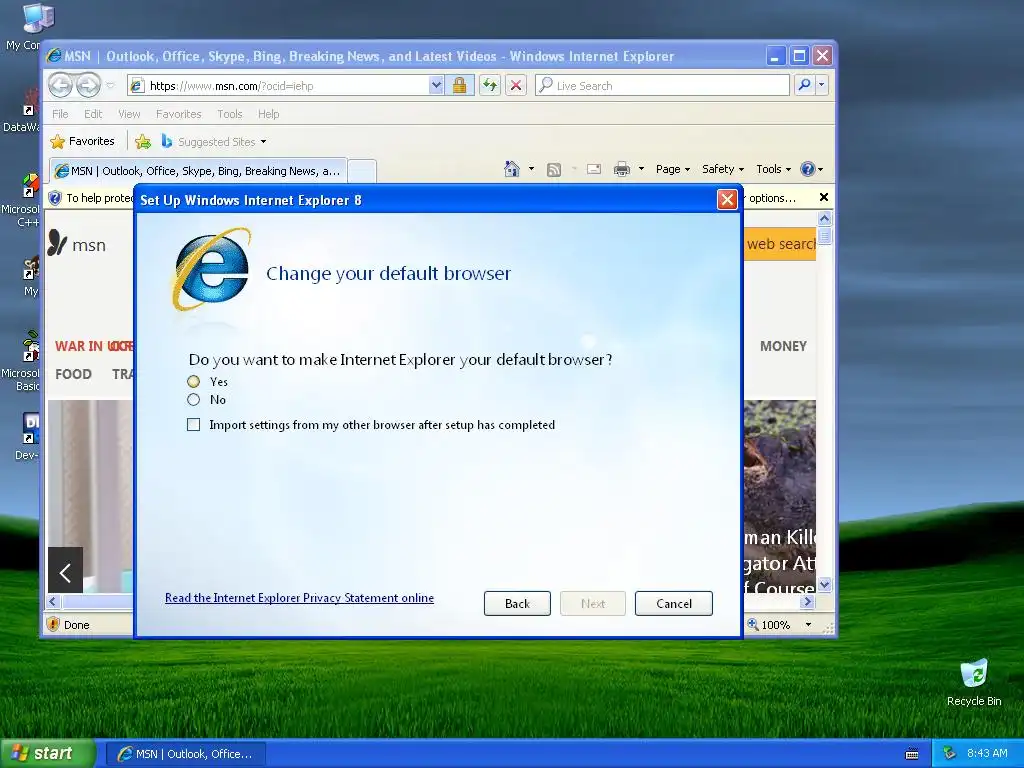
Task: Open the Safety dropdown menu
Action: pyautogui.click(x=722, y=169)
